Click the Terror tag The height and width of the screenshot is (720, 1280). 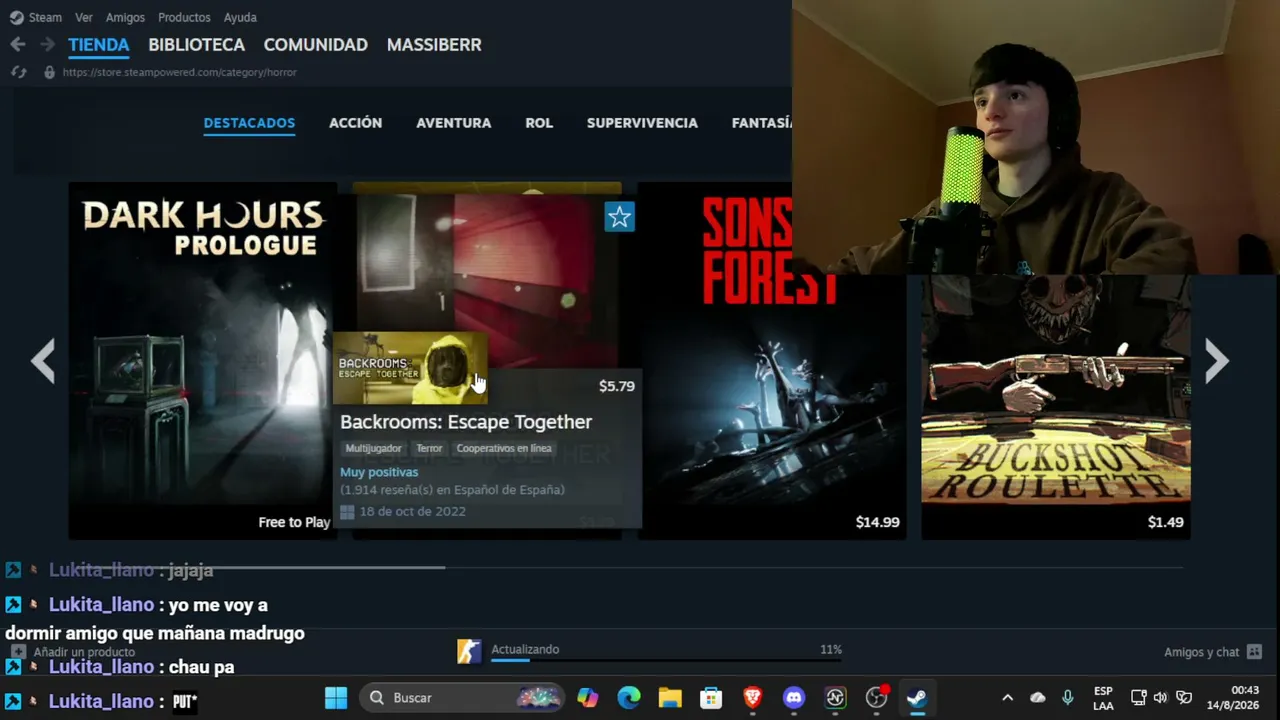click(429, 449)
